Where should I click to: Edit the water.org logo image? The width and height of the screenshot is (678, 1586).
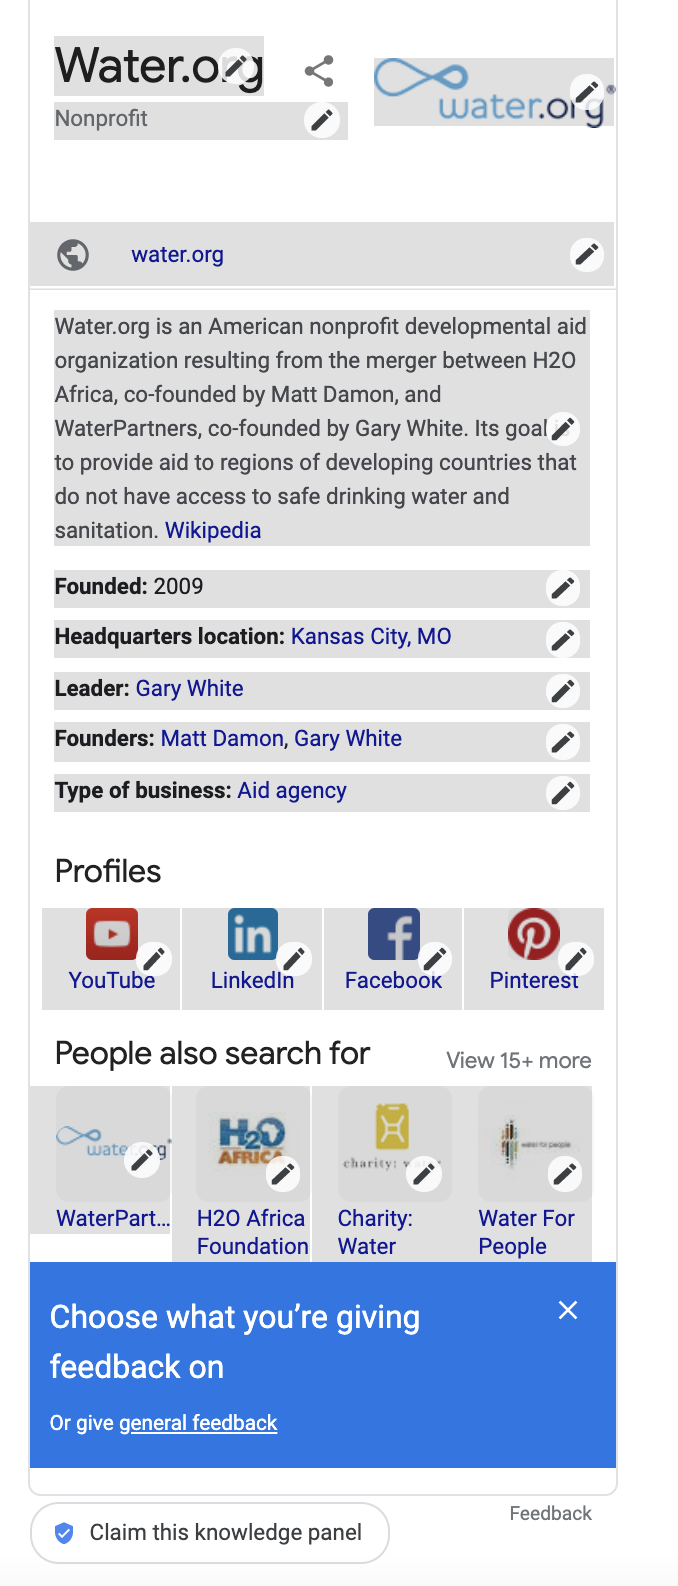tap(587, 92)
